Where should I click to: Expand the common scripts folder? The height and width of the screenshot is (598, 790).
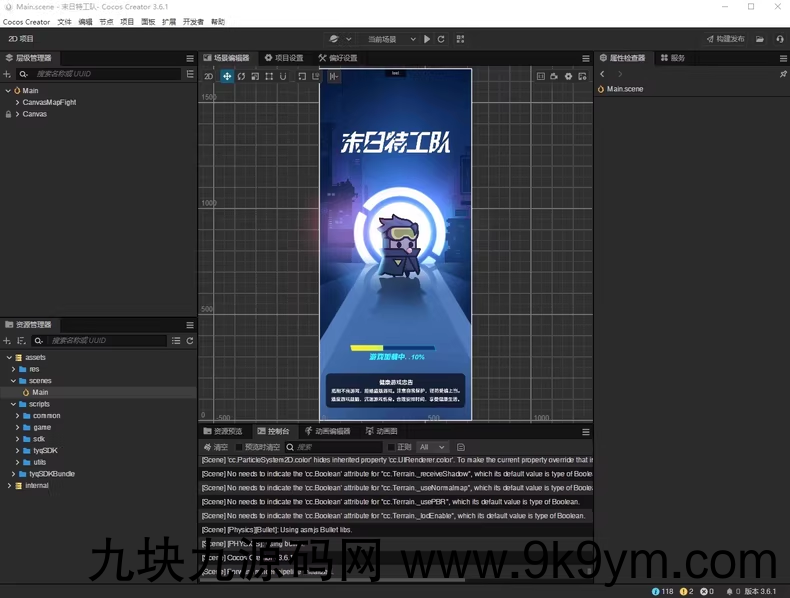click(x=17, y=416)
